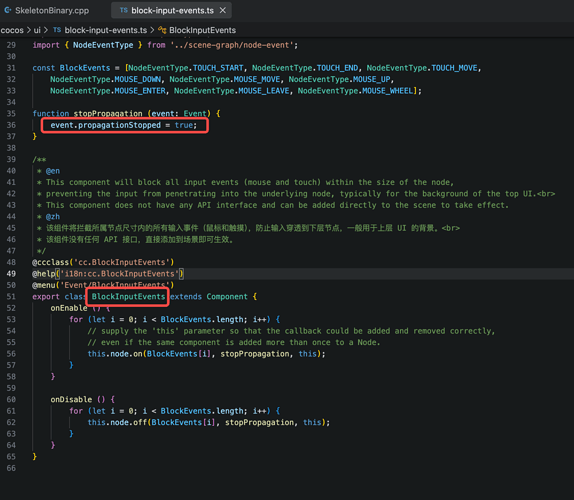Click the TS icon on block-input-events tab
Viewport: 574px width, 500px height.
(124, 10)
